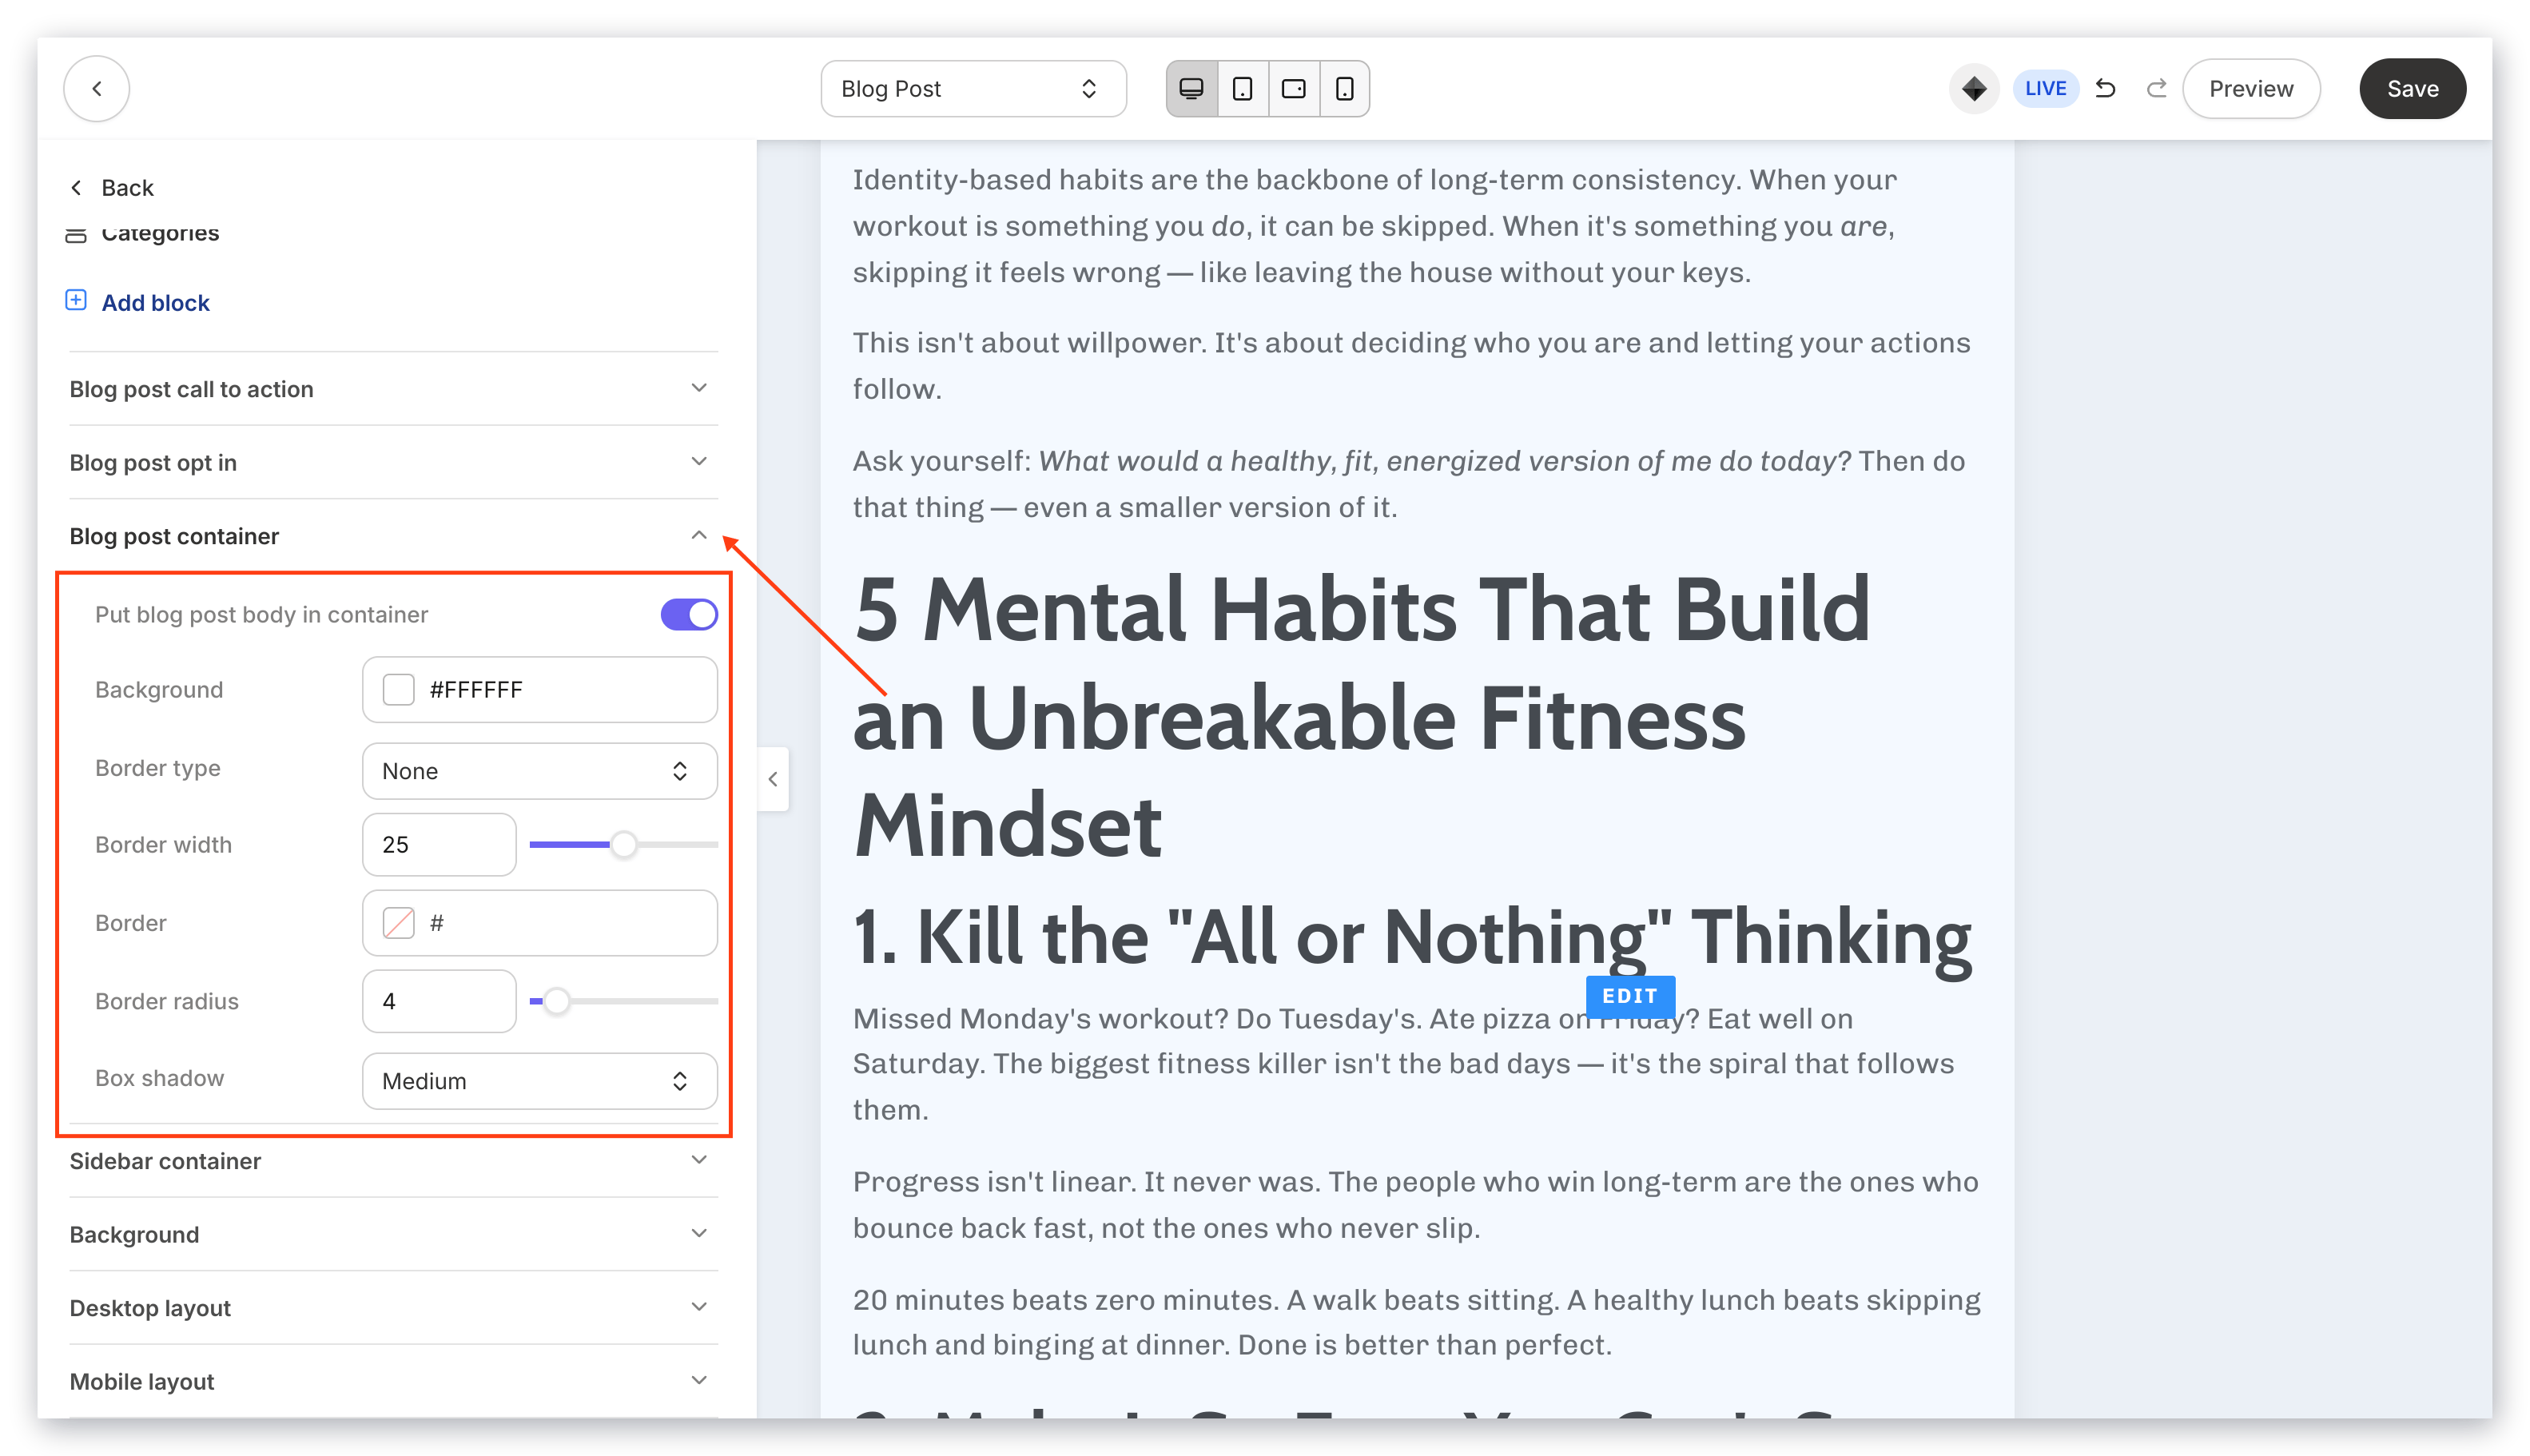Click the LIVE status badge
Screen dimensions: 2530x1456
point(2045,89)
